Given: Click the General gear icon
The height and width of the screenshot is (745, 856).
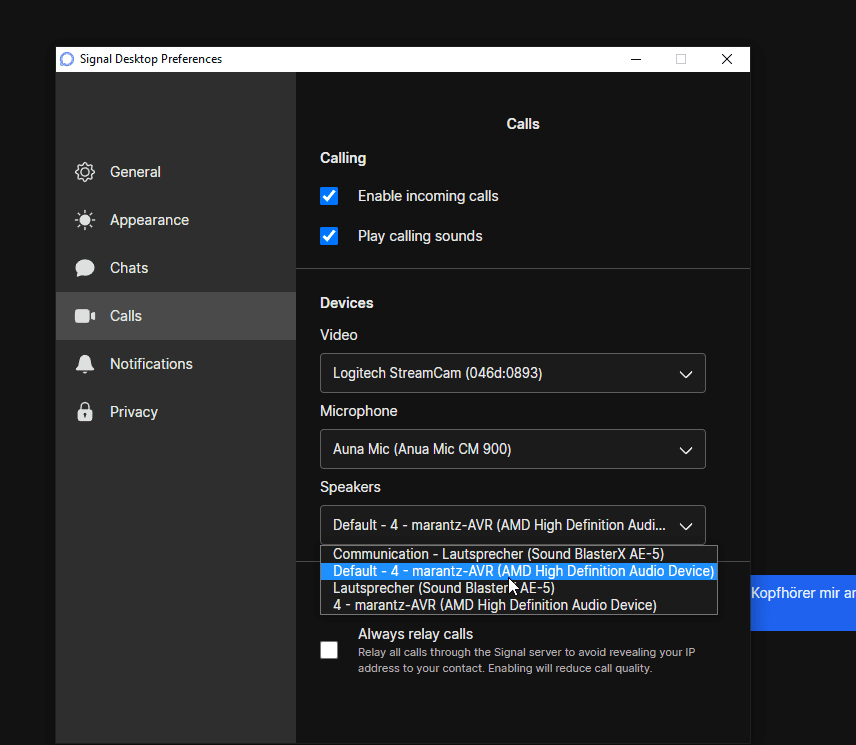Looking at the screenshot, I should pos(85,172).
